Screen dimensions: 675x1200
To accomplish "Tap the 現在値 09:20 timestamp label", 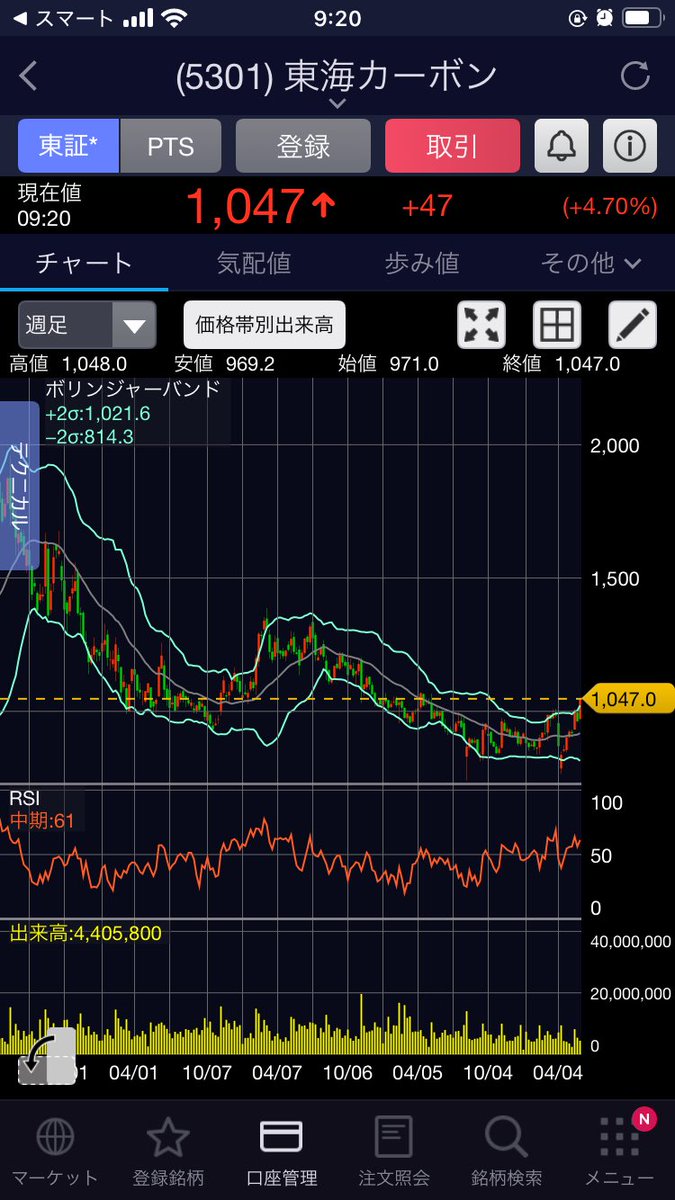I will pos(49,205).
